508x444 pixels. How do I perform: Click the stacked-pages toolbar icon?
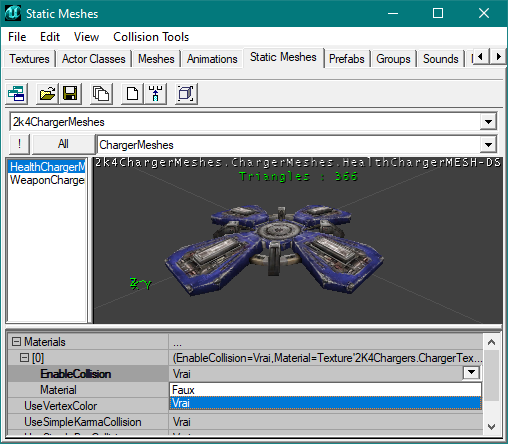pos(101,94)
